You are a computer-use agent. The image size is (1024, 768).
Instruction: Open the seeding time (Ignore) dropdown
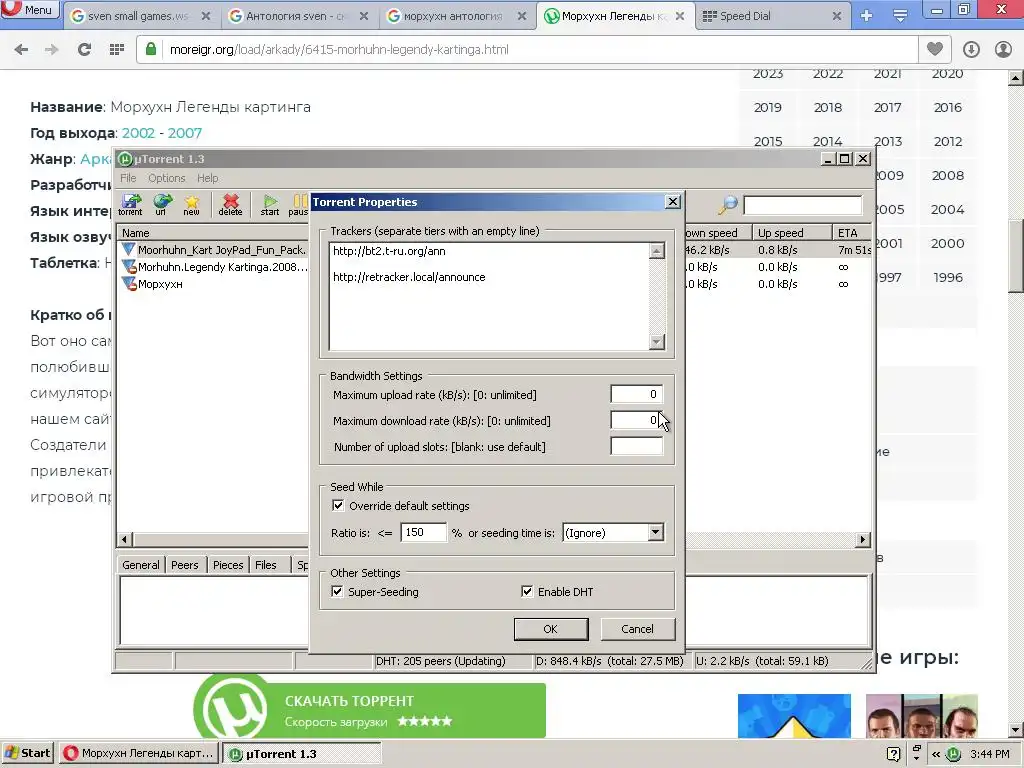655,533
